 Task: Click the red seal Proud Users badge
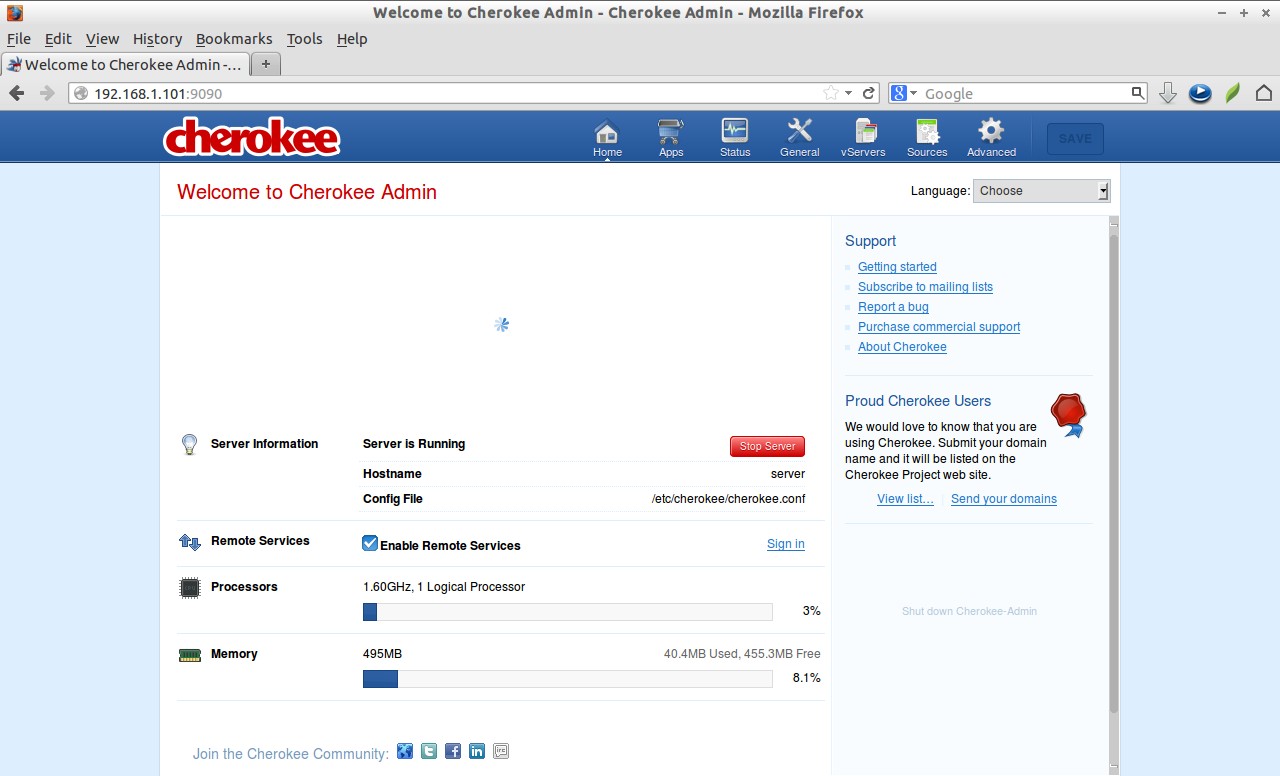coord(1068,414)
